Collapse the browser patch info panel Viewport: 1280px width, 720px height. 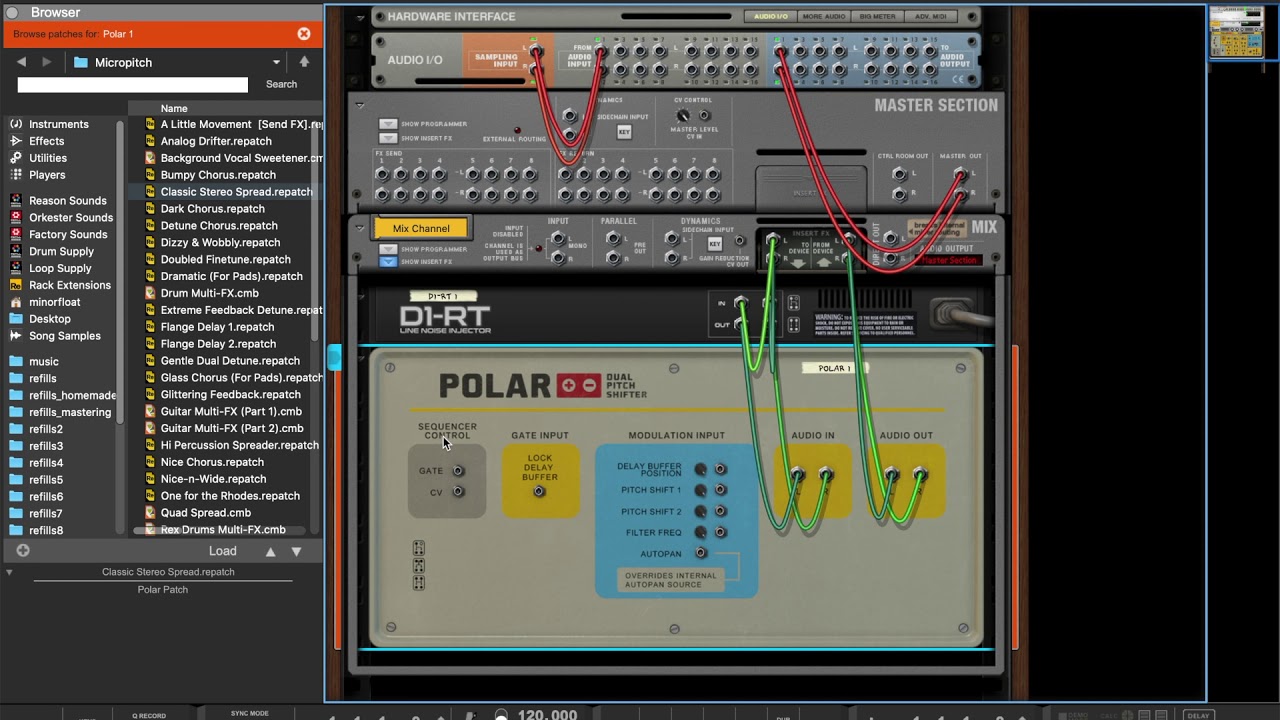click(x=9, y=572)
